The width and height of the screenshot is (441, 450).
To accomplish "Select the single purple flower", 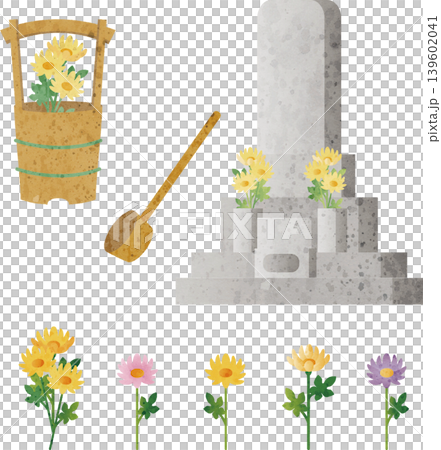I will coord(387,402).
